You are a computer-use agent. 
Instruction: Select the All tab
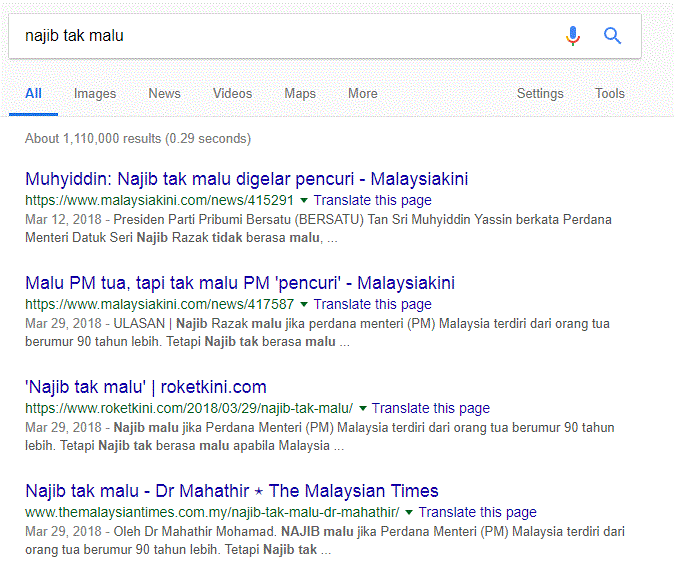point(33,93)
